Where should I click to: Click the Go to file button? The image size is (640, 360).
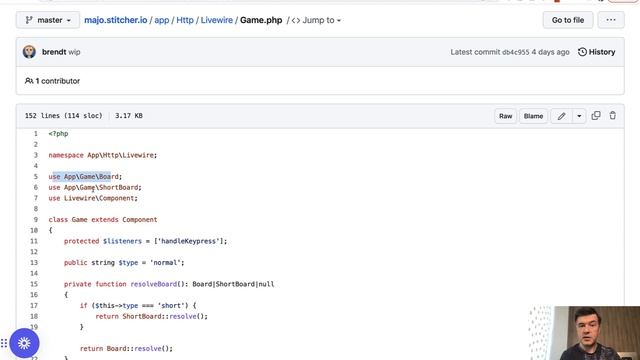(568, 20)
